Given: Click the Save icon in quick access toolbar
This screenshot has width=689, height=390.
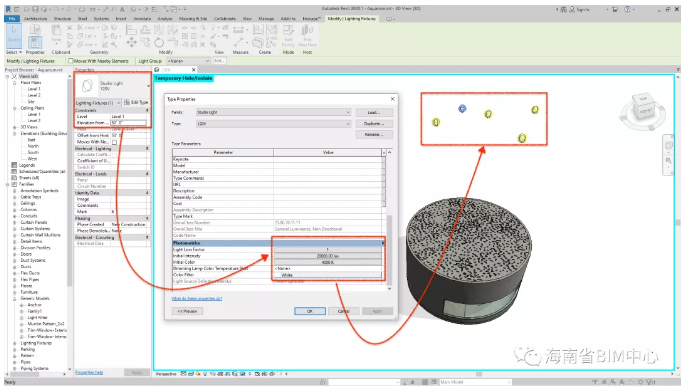Looking at the screenshot, I should (34, 9).
